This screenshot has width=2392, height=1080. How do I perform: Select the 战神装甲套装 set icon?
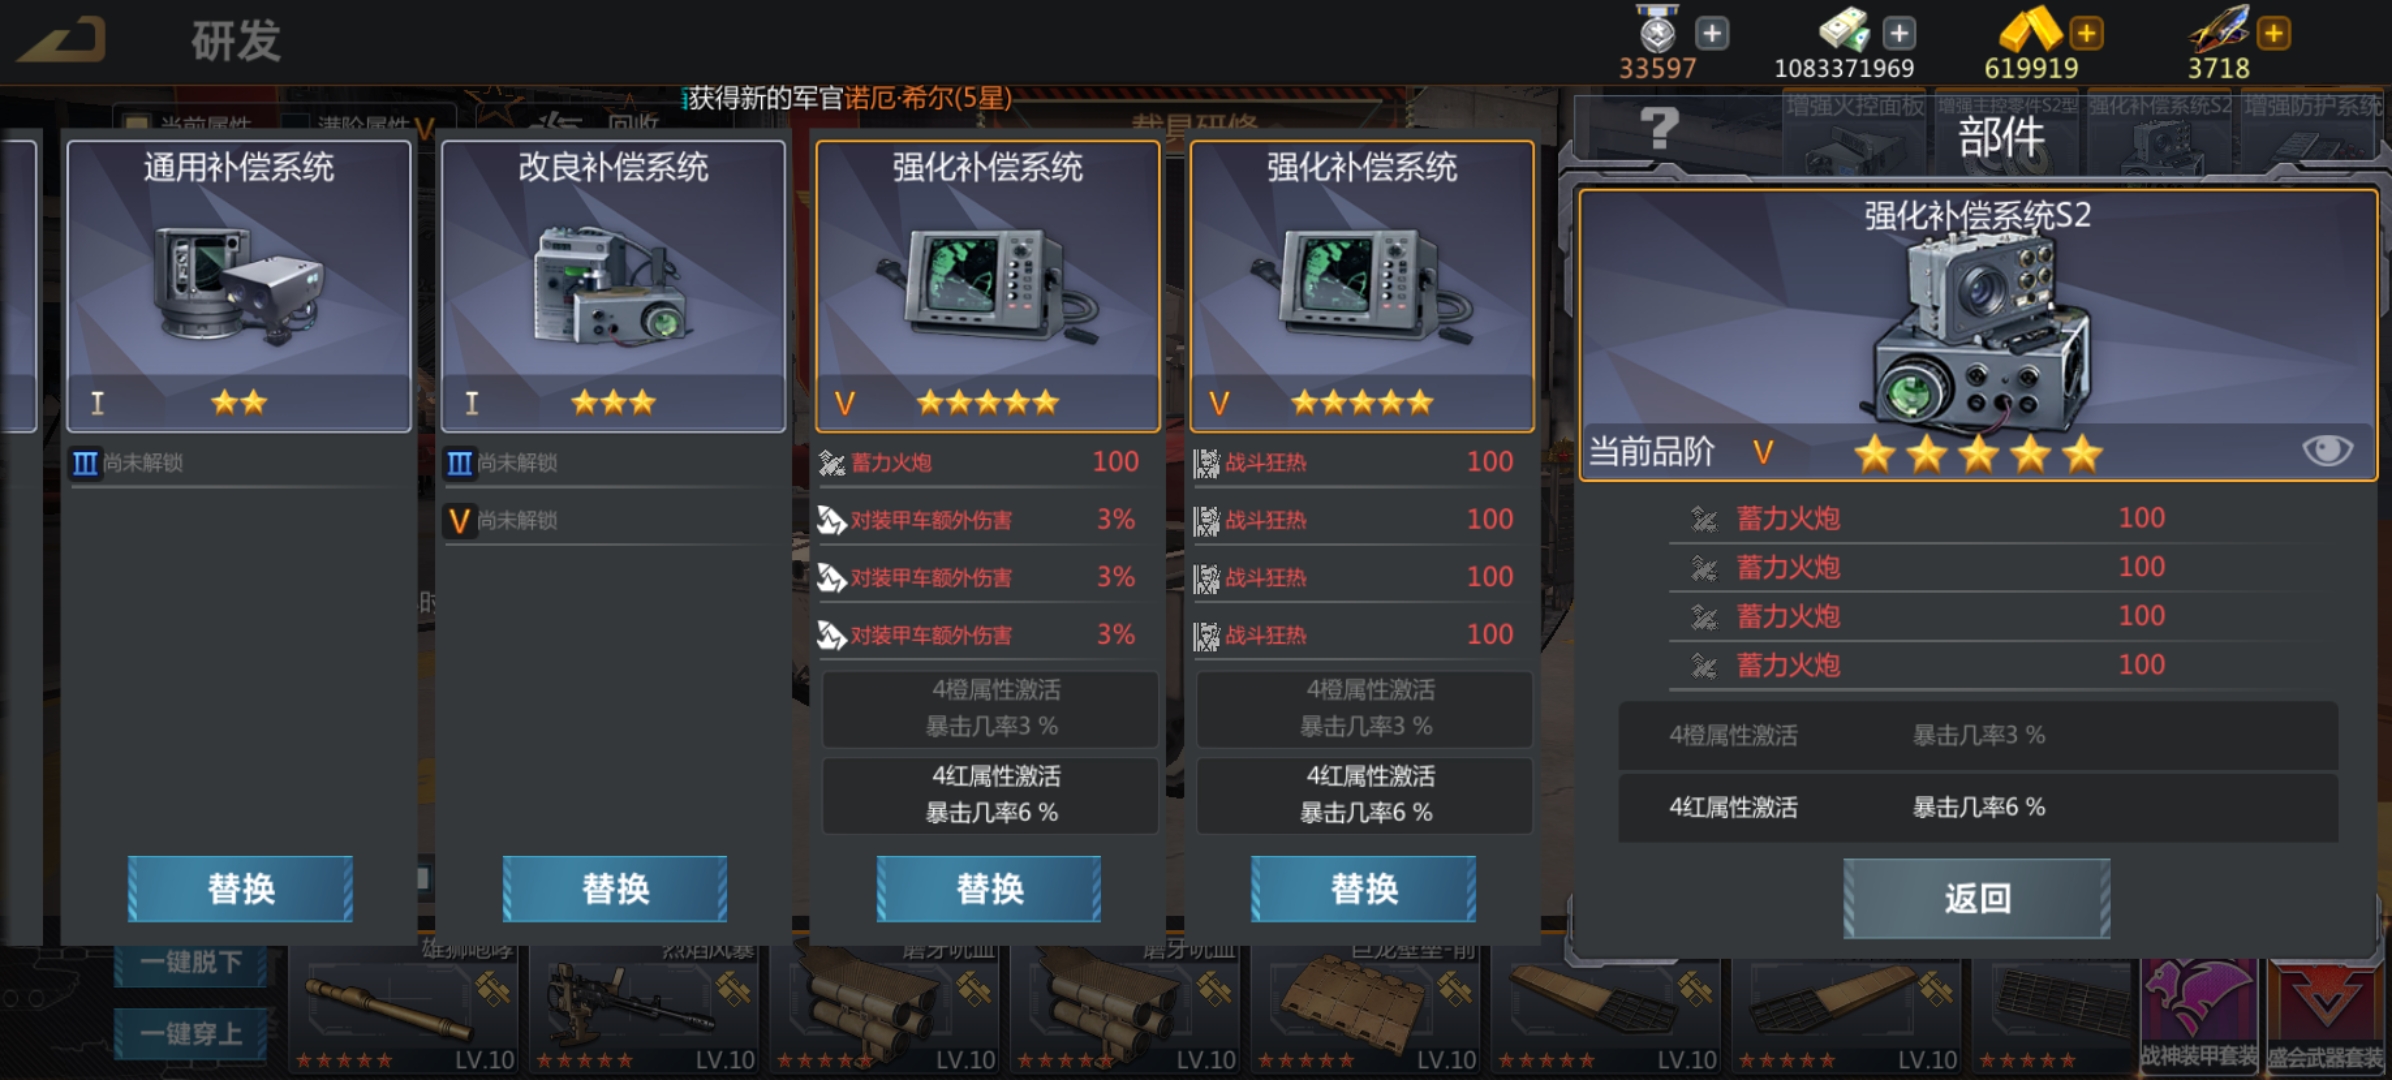coord(2198,1015)
